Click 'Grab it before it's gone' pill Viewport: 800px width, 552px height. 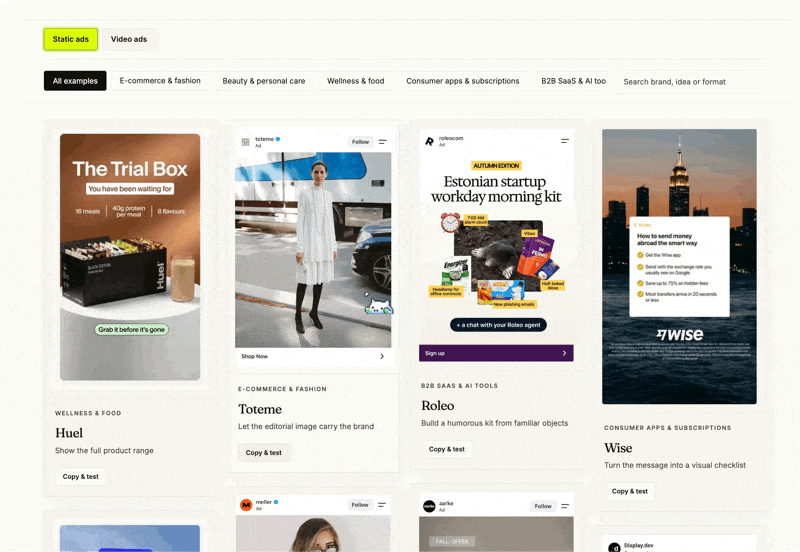(132, 330)
